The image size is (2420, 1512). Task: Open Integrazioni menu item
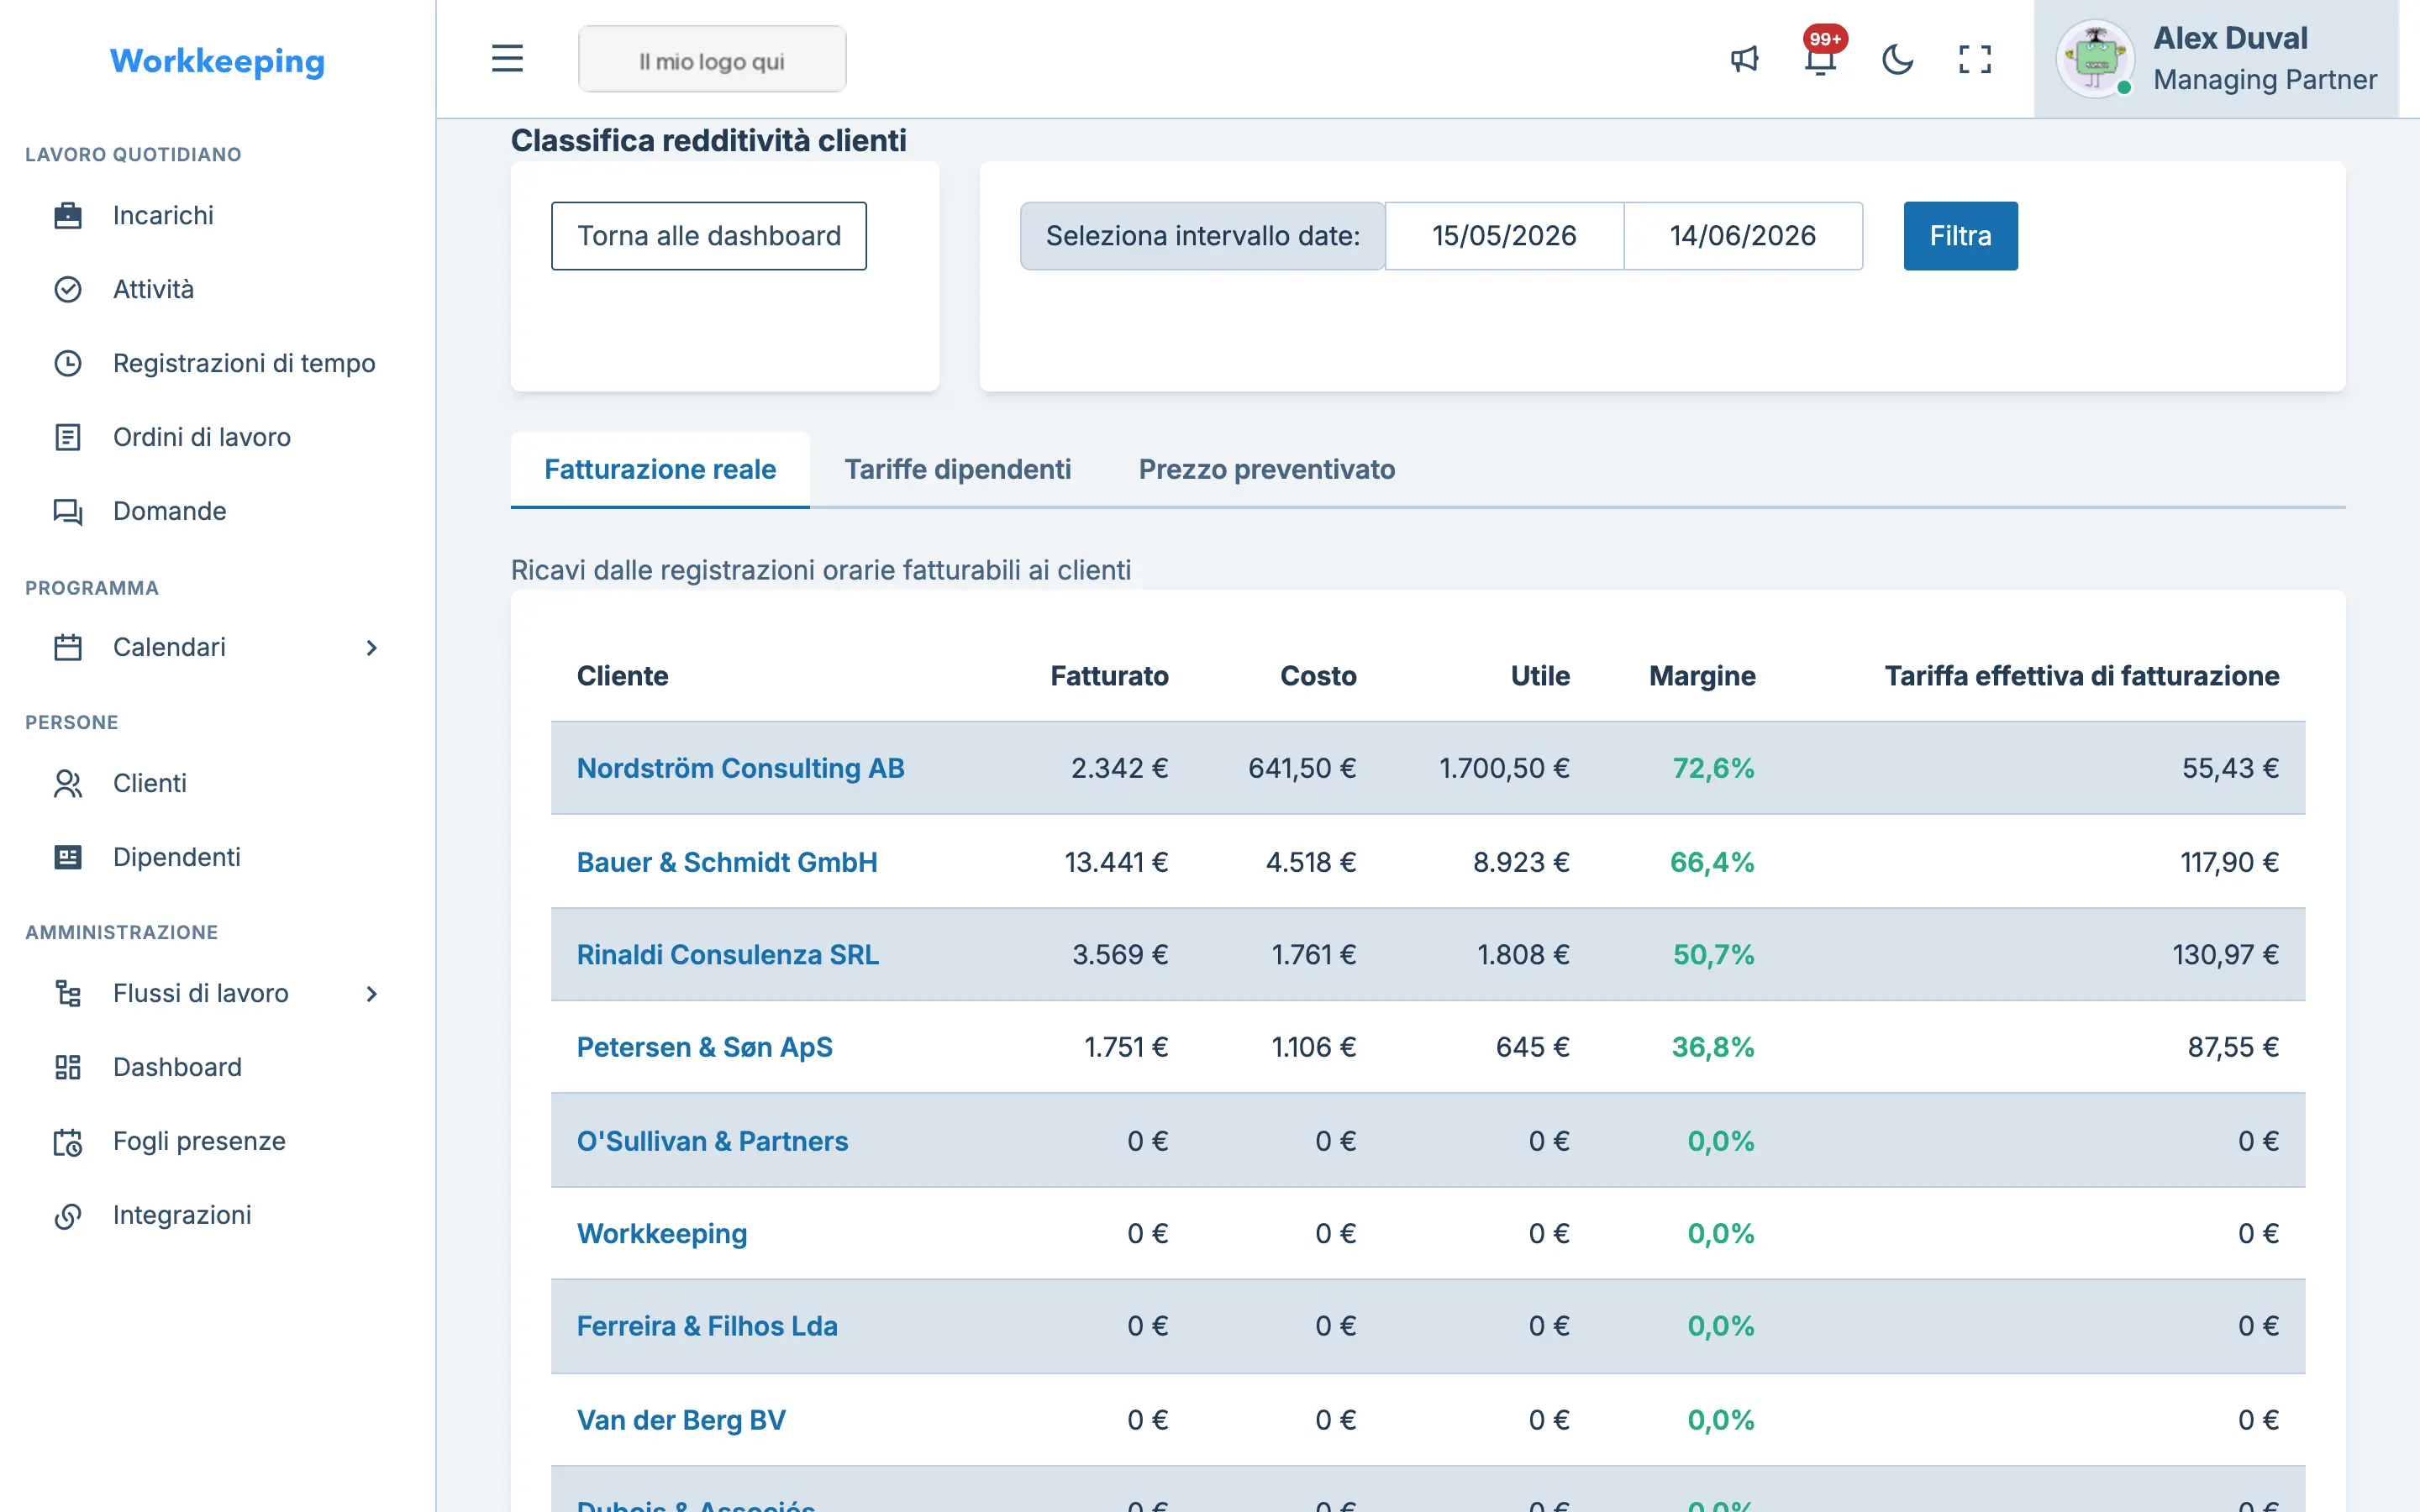point(182,1215)
